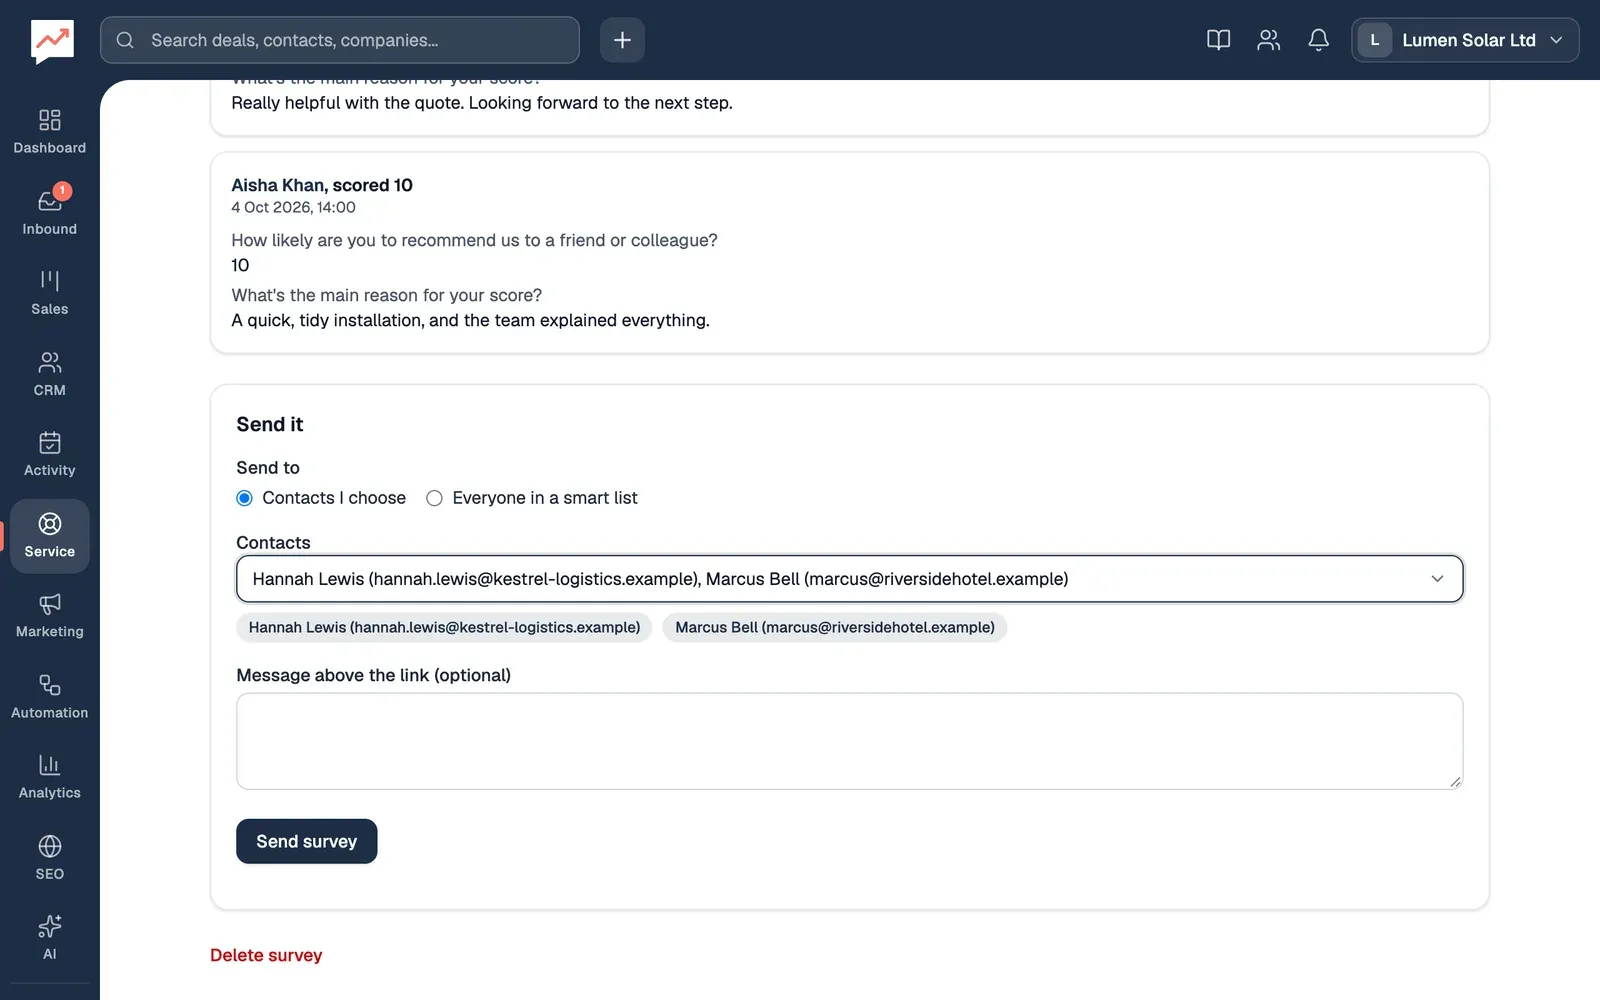Click the plus quick-add button

pyautogui.click(x=622, y=40)
